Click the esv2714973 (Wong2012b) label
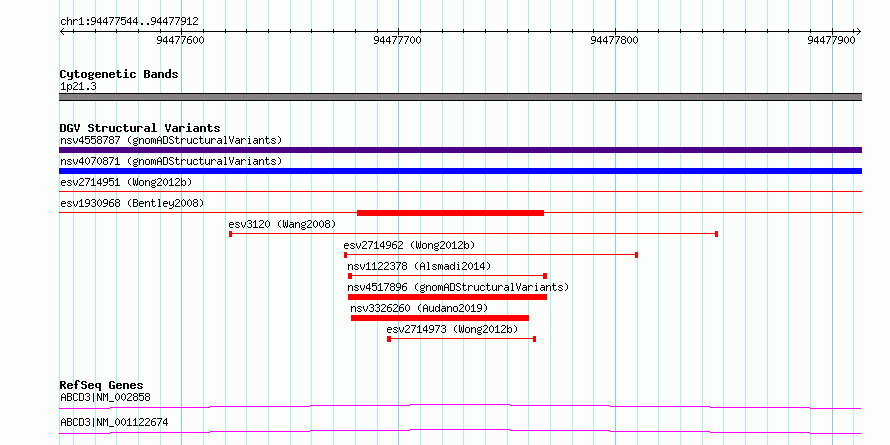 (452, 329)
